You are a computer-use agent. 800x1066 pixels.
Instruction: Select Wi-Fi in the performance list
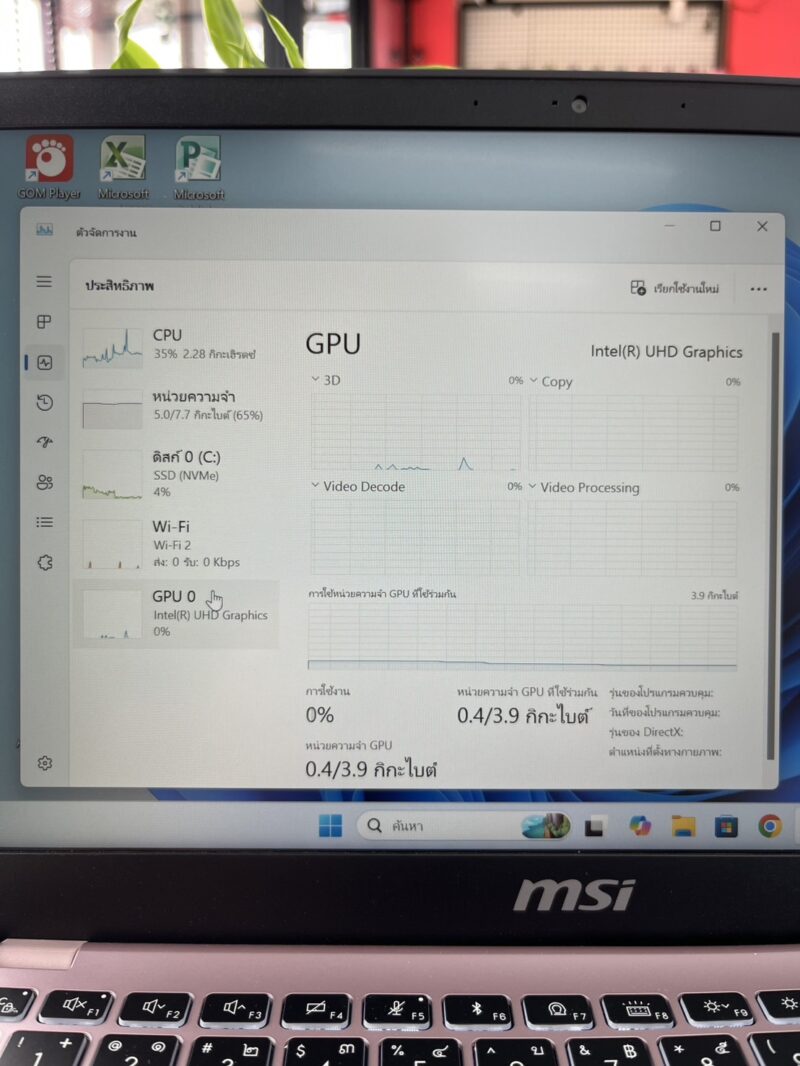(175, 543)
